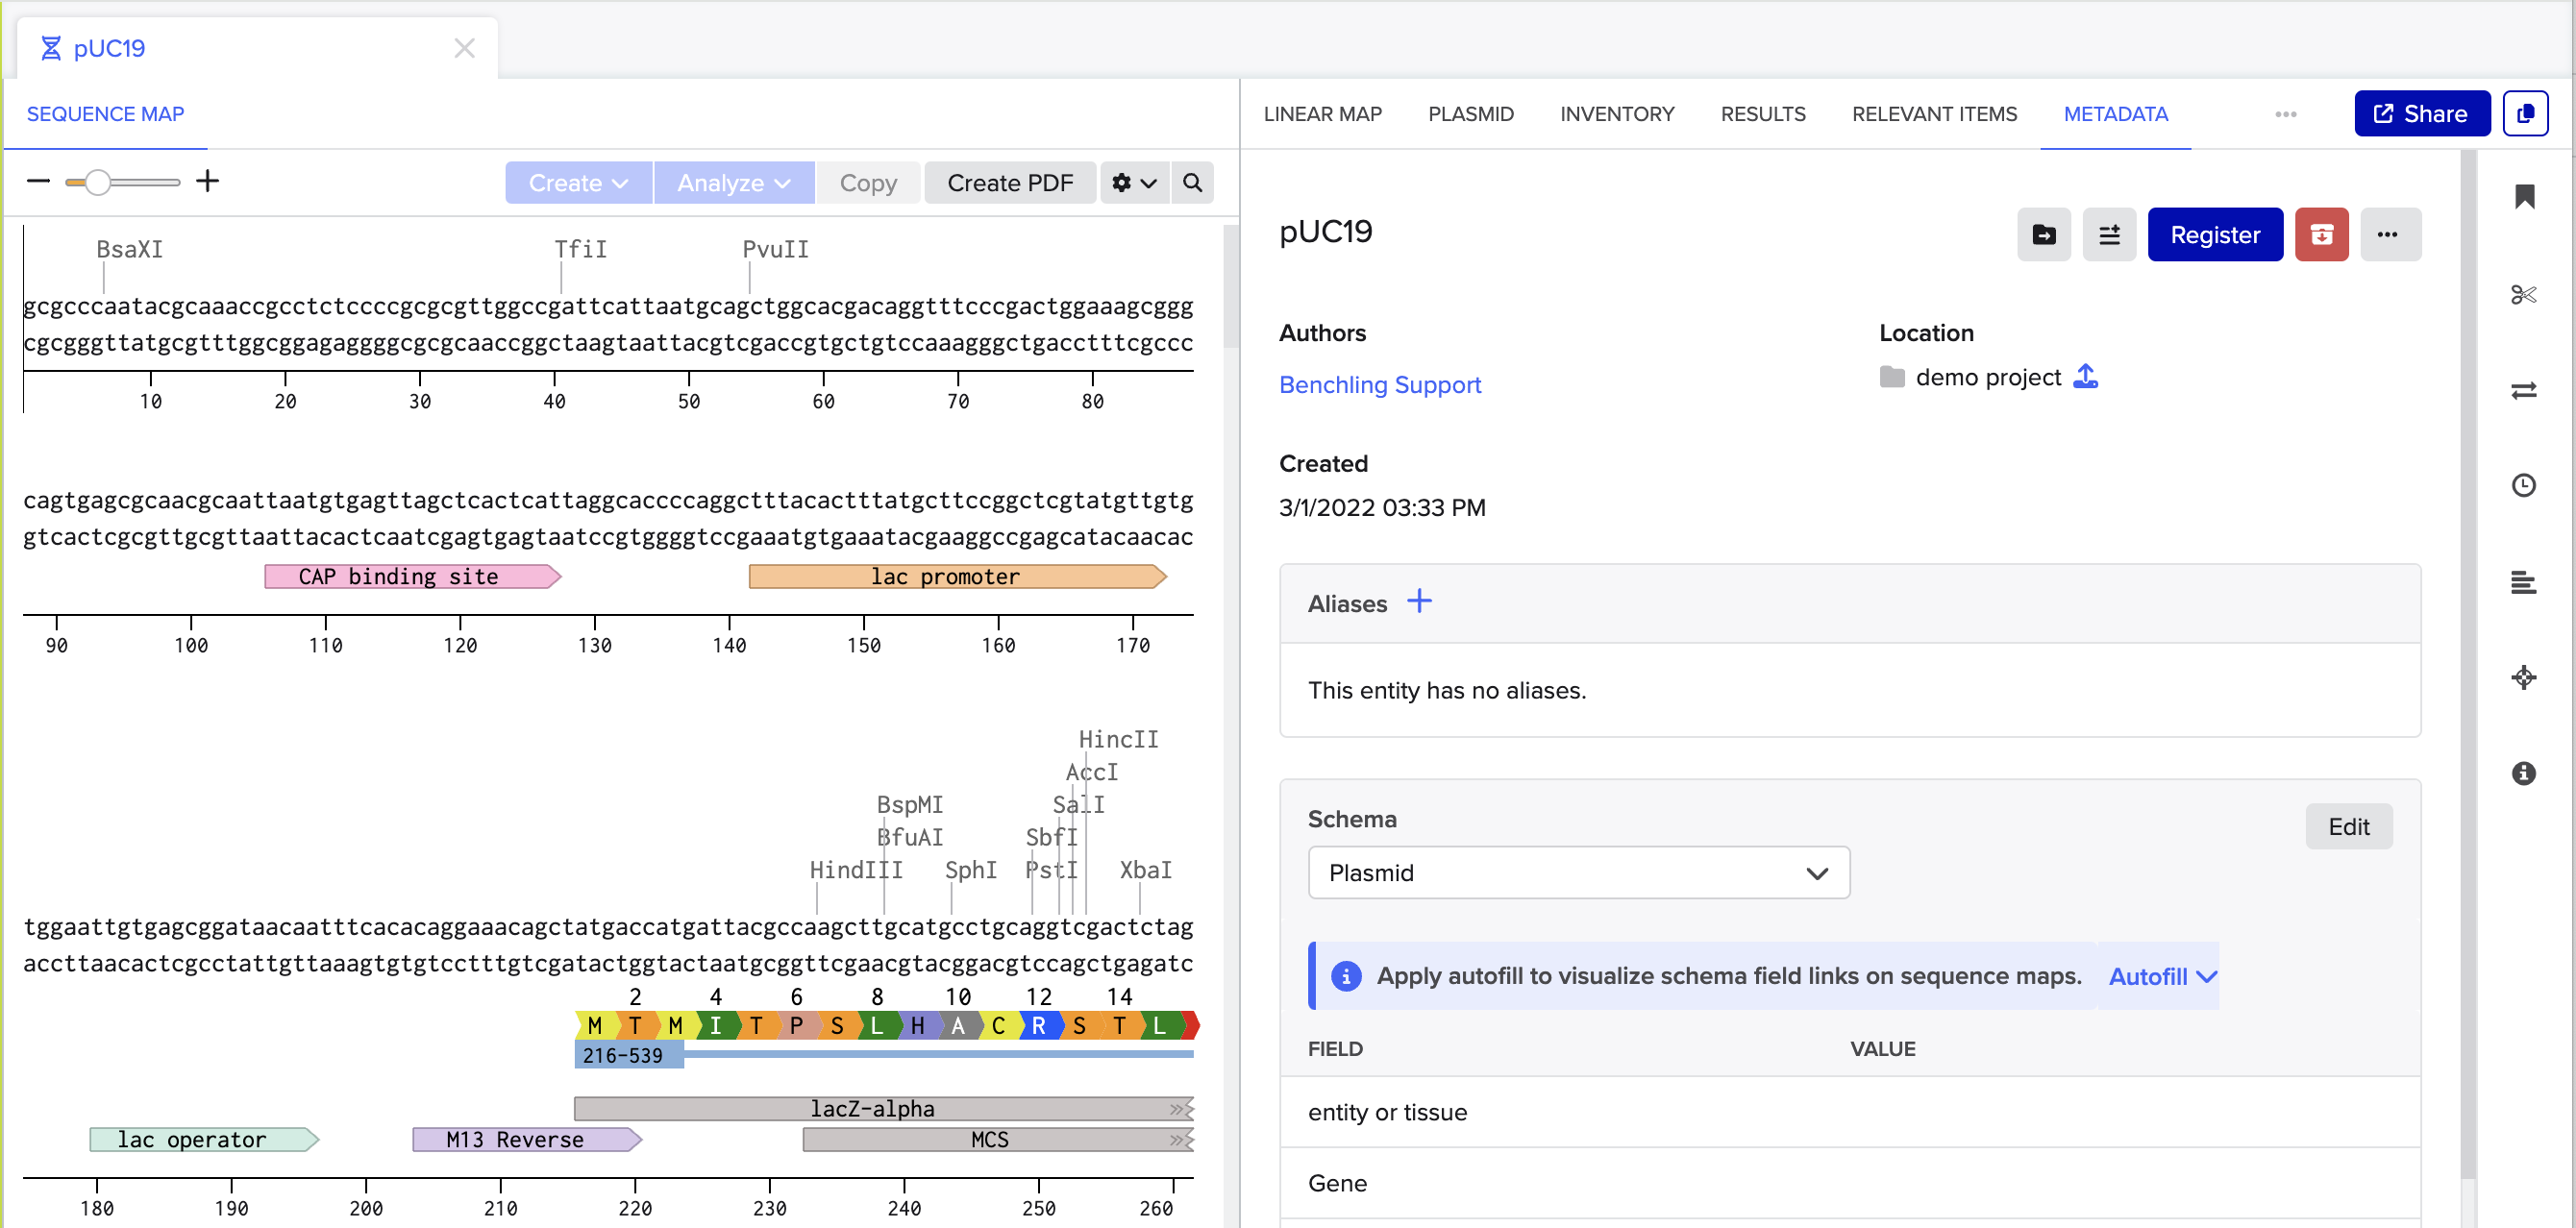Select the M13 Reverse annotation
This screenshot has height=1228, width=2576.
tap(527, 1140)
